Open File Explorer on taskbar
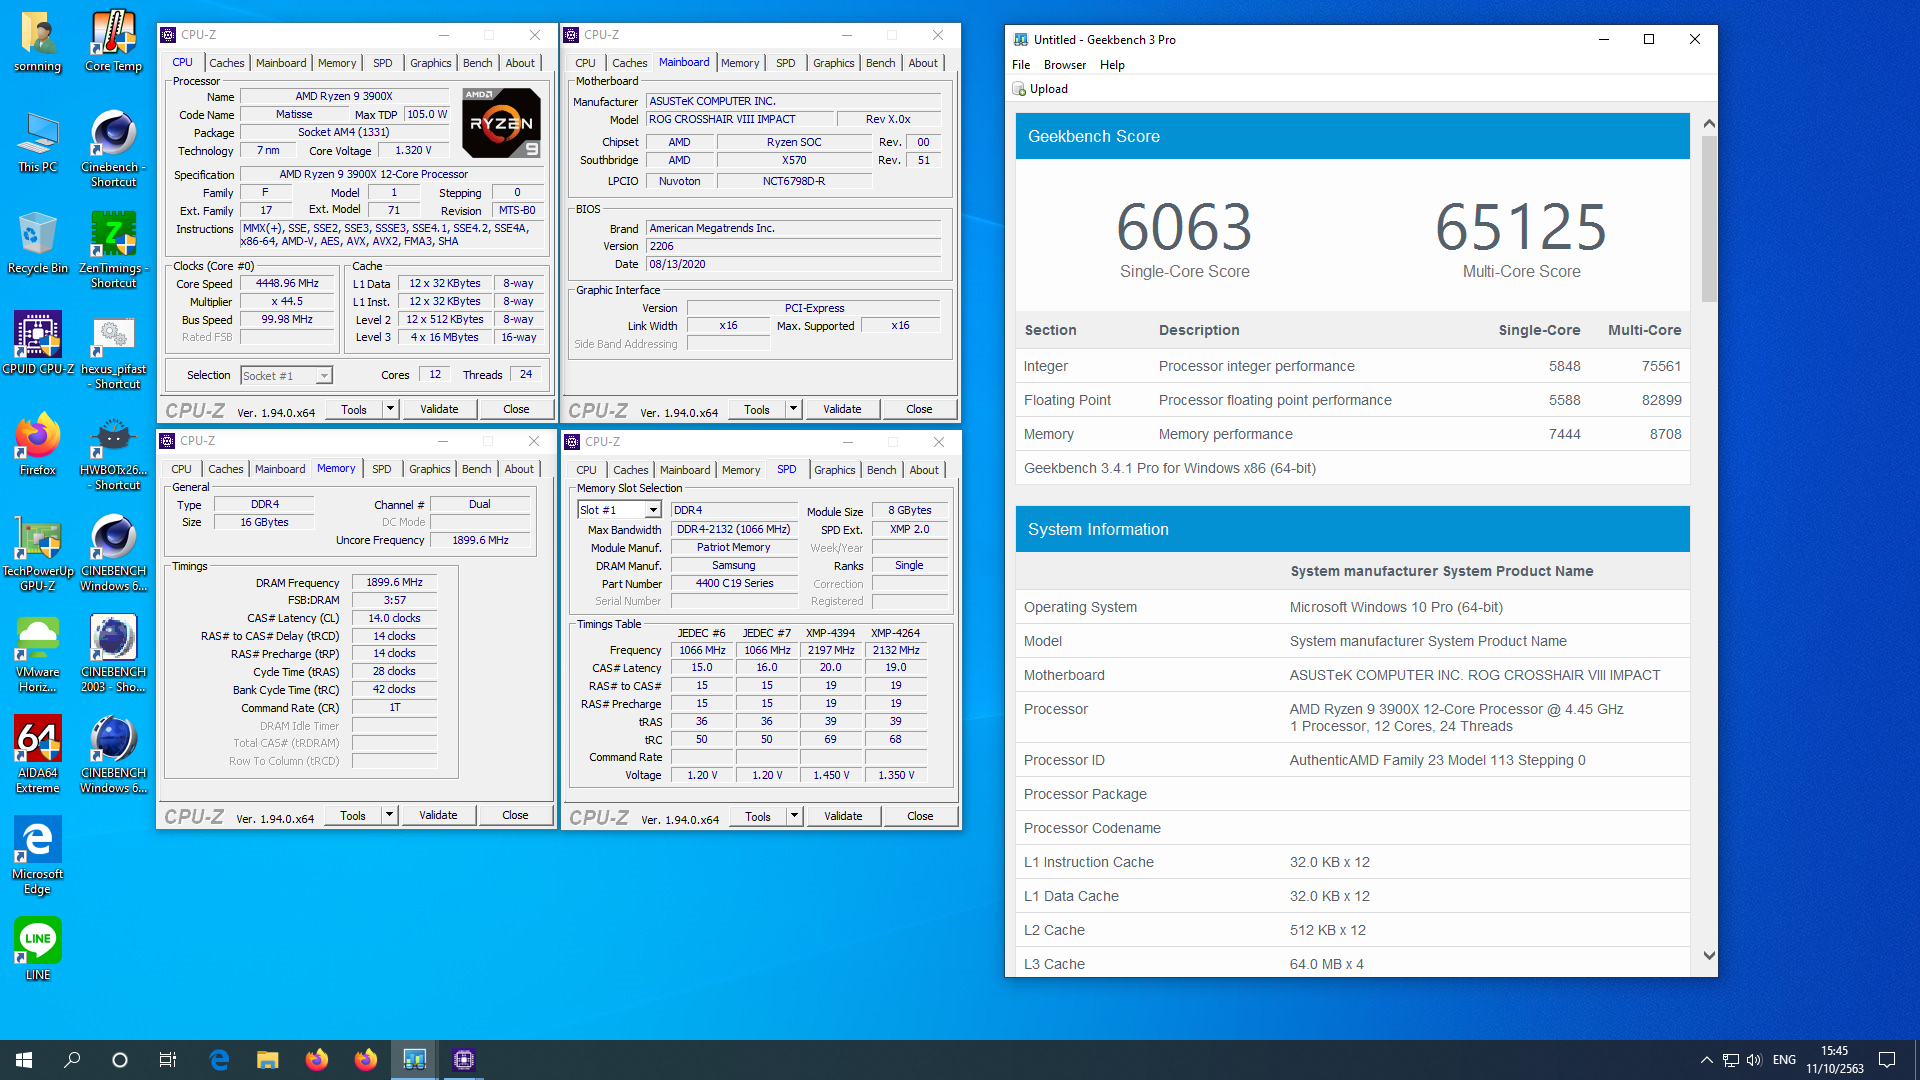This screenshot has height=1080, width=1920. tap(267, 1060)
